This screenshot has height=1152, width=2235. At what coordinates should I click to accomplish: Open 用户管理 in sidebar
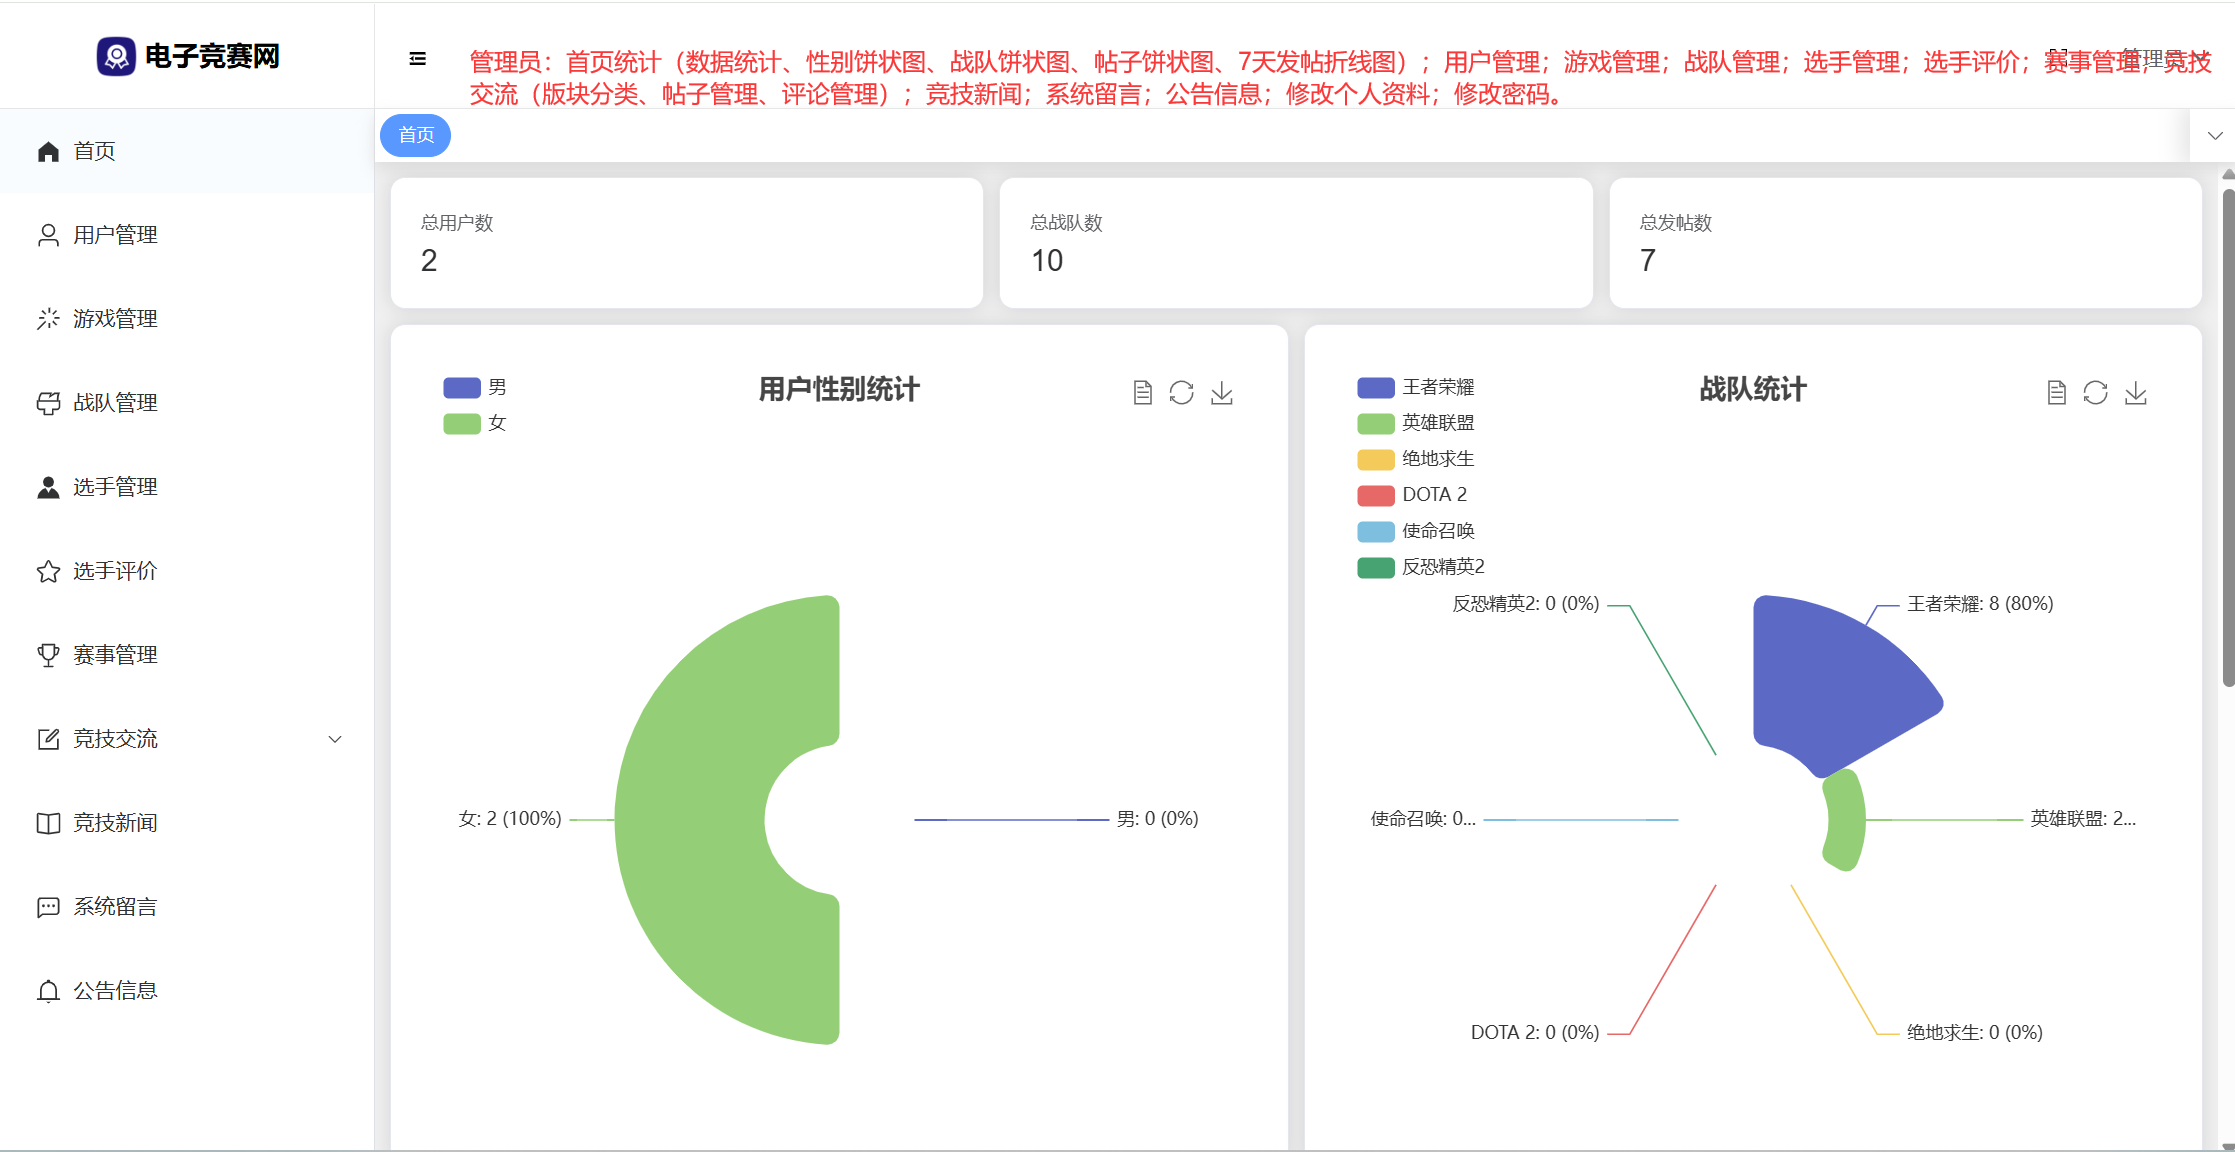pyautogui.click(x=115, y=235)
